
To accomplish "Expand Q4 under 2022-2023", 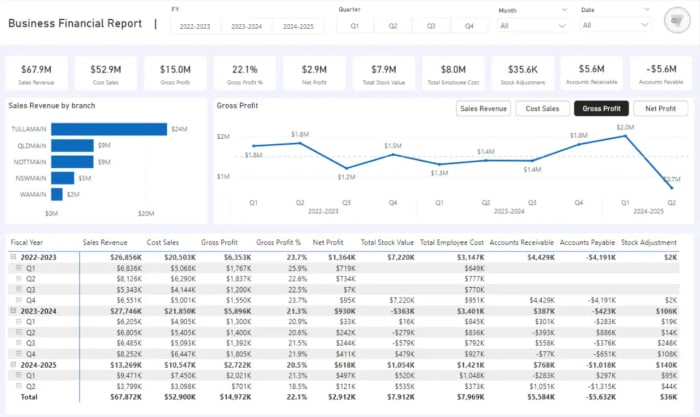I will pyautogui.click(x=19, y=300).
